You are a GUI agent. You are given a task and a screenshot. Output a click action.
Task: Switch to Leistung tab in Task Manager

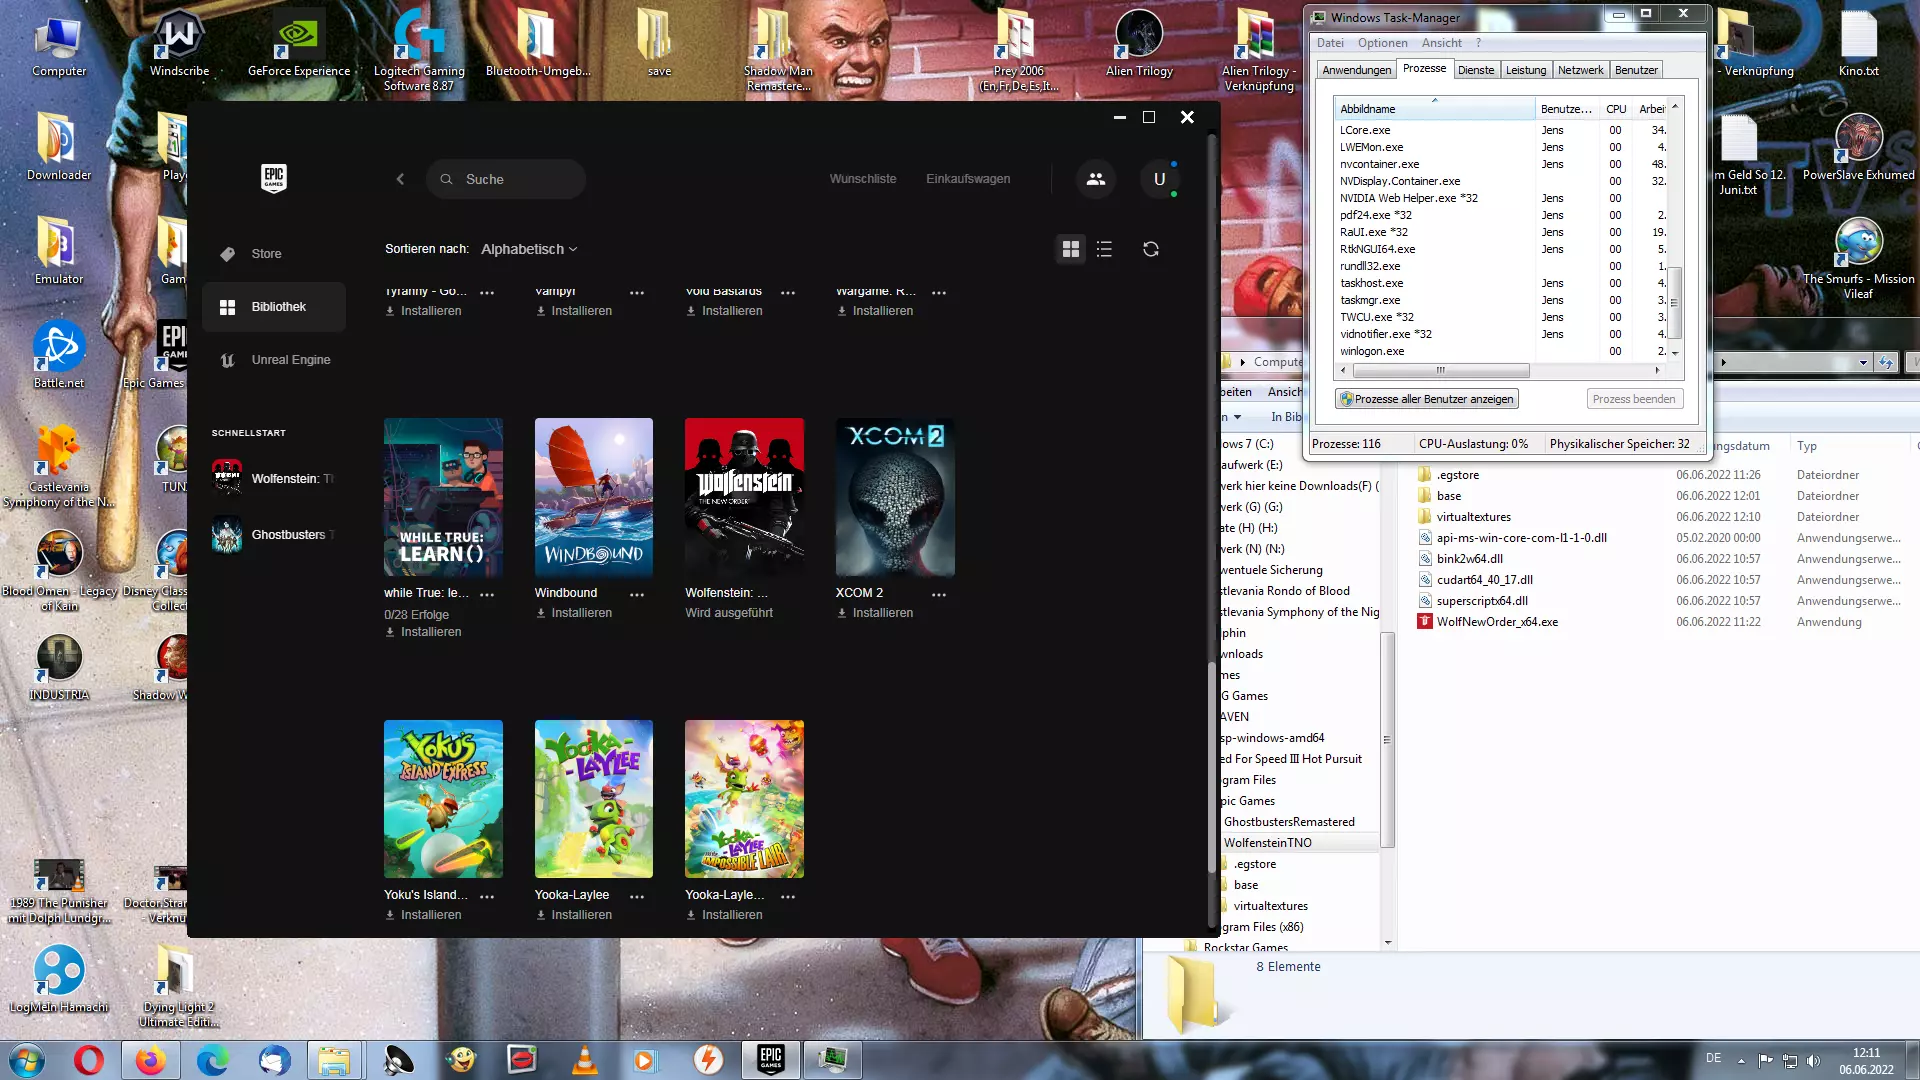[1526, 70]
